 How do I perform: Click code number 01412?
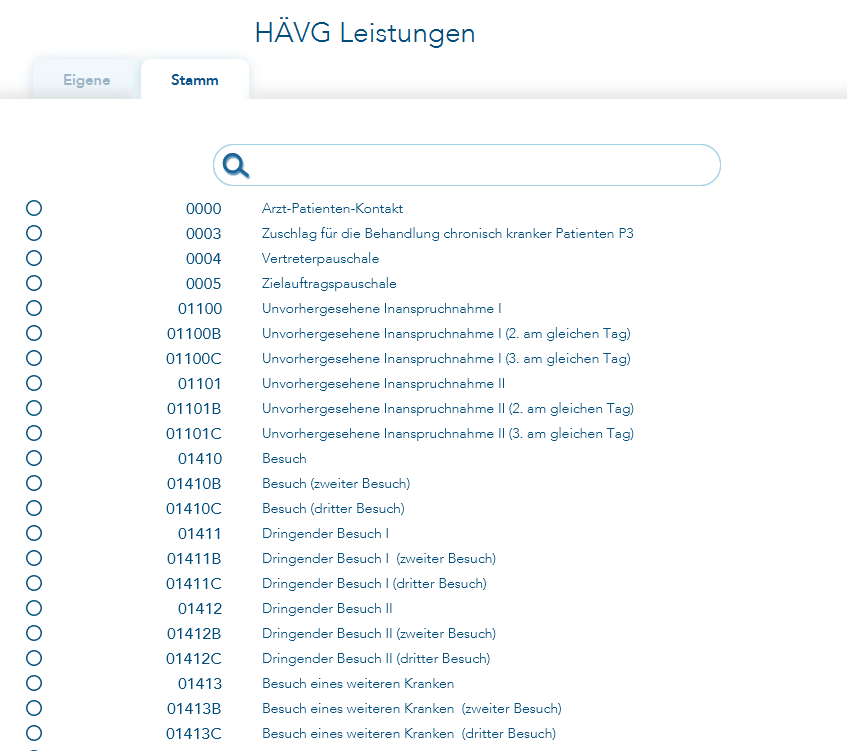(x=200, y=609)
